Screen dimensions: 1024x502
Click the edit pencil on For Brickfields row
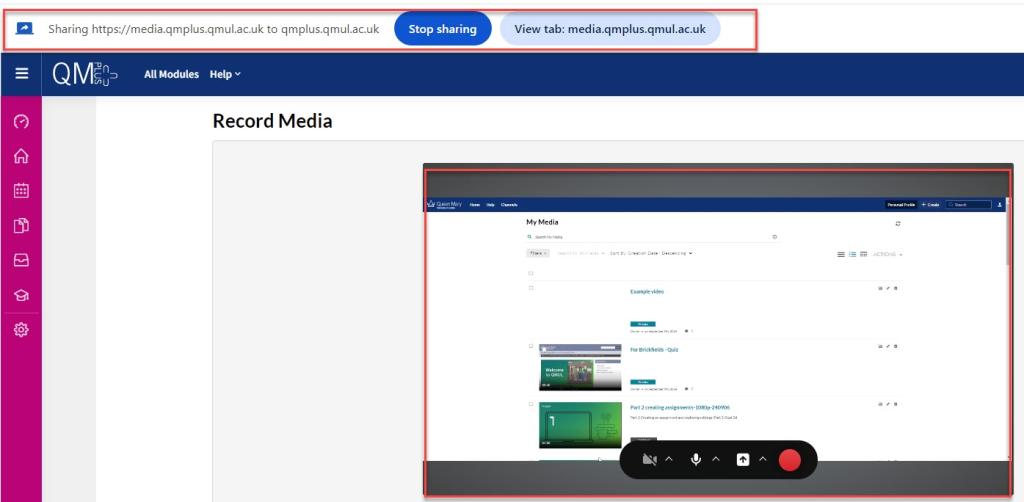point(888,346)
